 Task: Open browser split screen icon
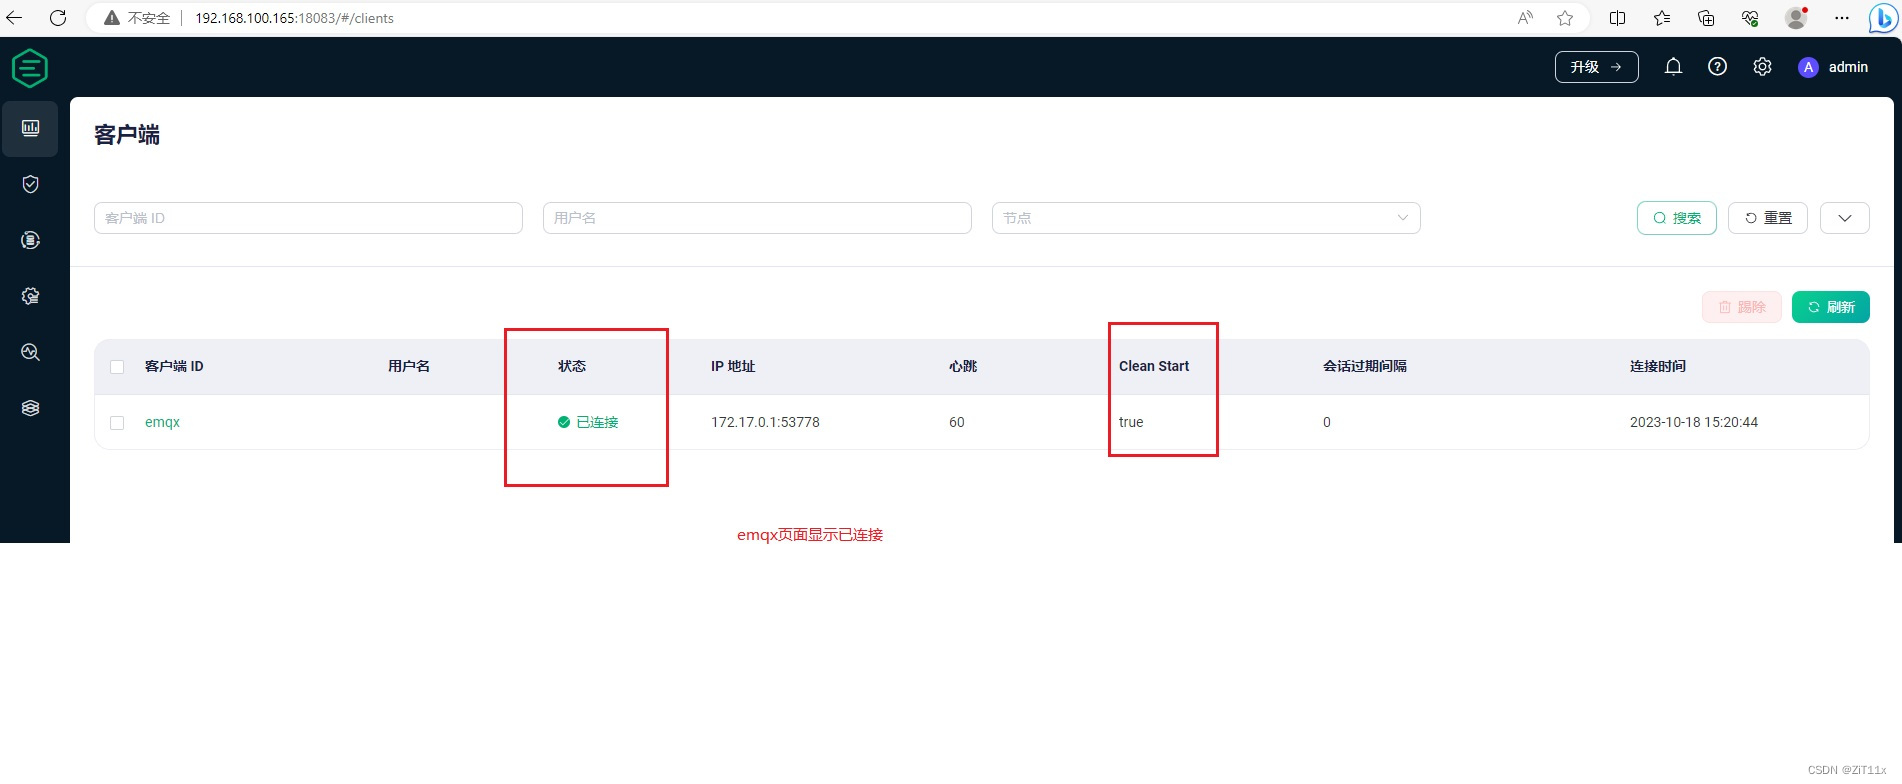coord(1617,18)
